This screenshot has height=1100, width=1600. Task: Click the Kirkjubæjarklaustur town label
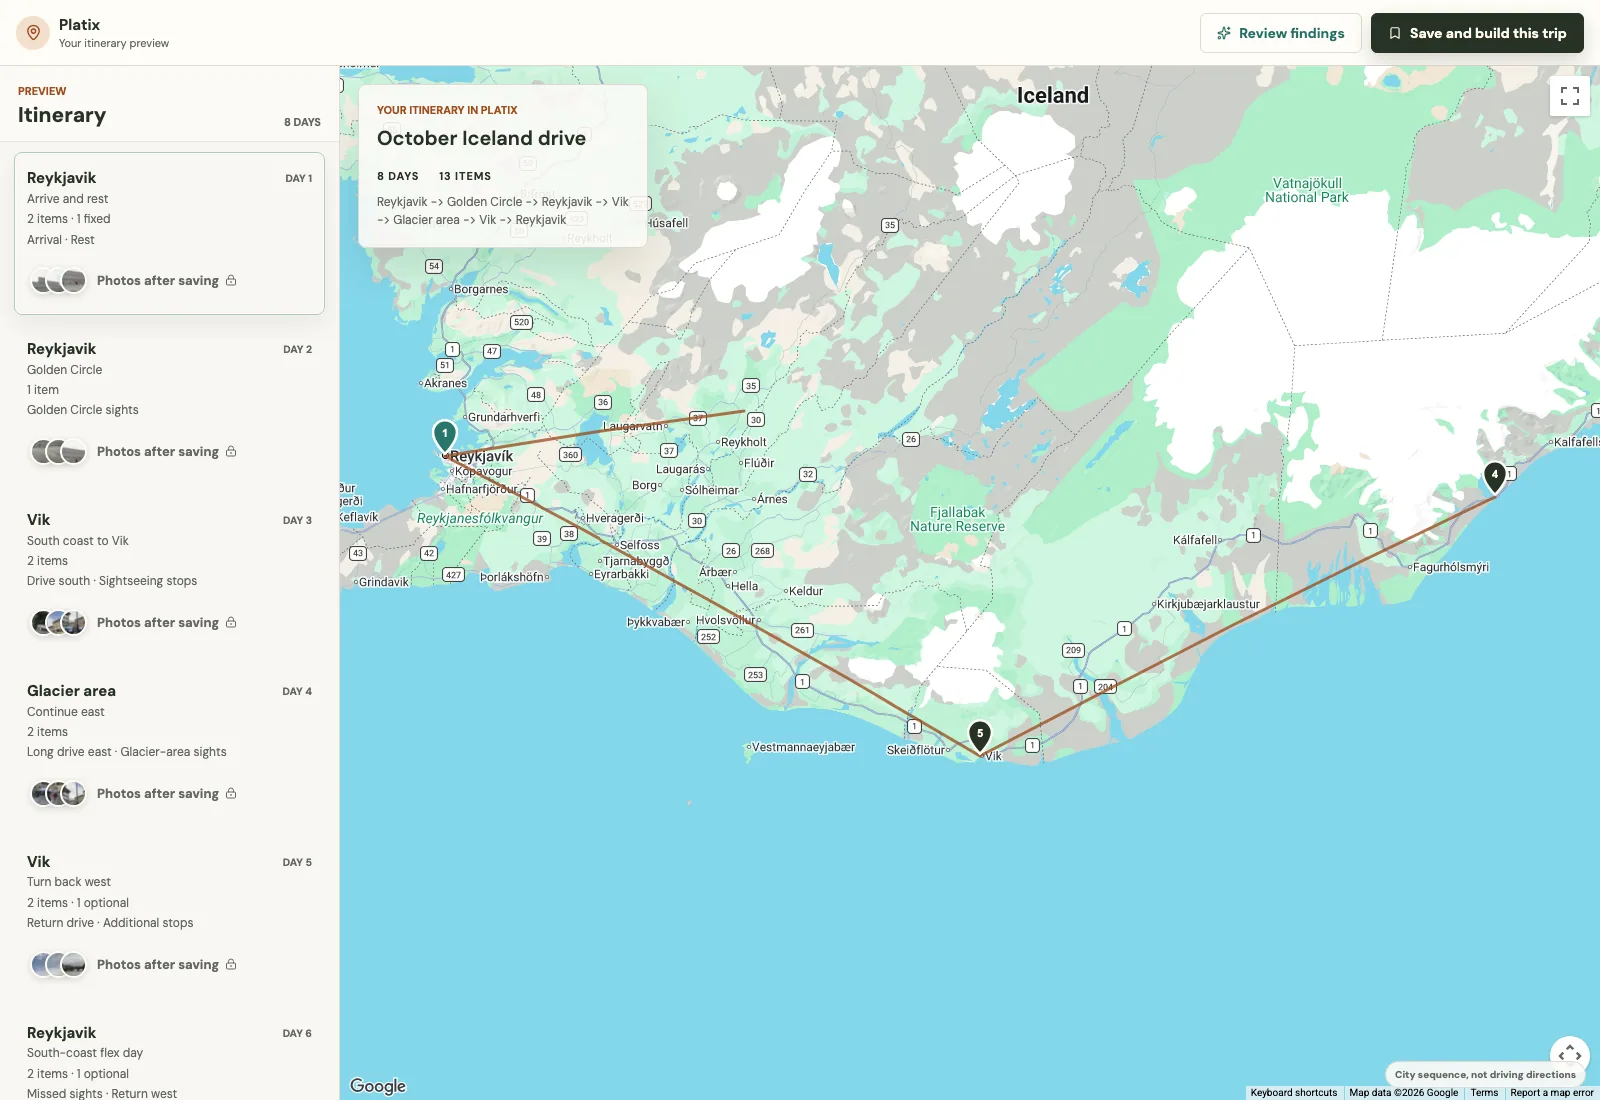point(1208,604)
